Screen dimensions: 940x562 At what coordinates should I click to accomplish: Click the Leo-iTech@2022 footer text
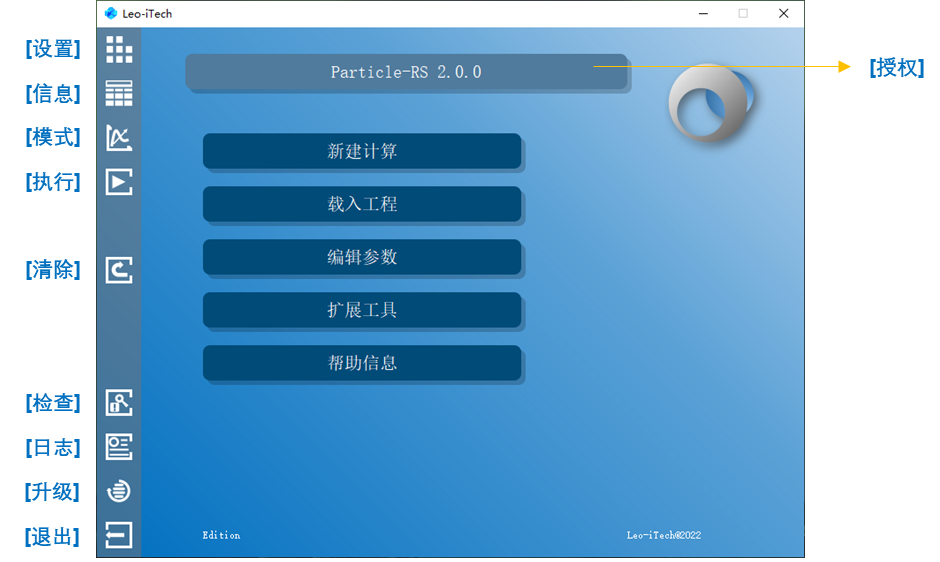pyautogui.click(x=664, y=535)
